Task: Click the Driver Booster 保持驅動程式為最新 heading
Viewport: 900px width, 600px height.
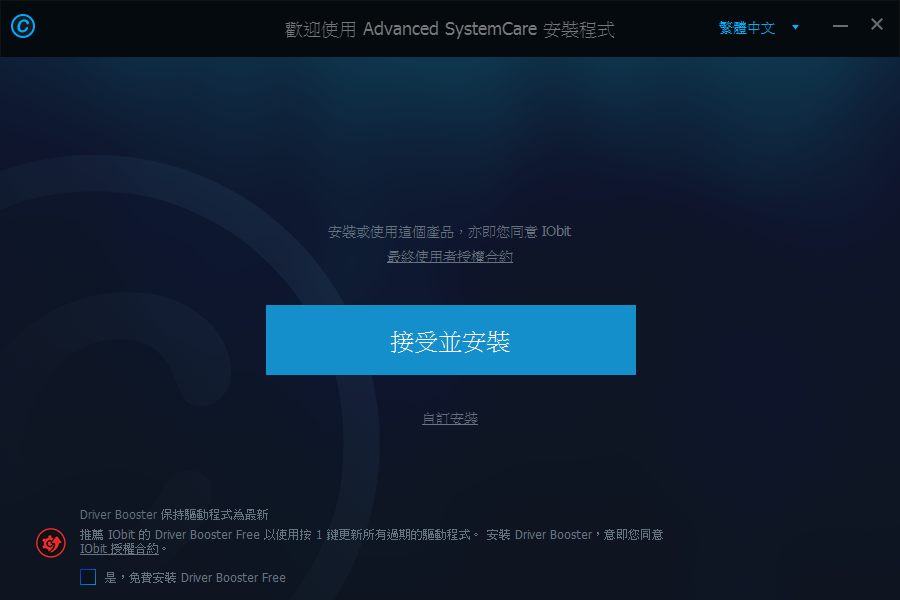Action: click(x=174, y=514)
